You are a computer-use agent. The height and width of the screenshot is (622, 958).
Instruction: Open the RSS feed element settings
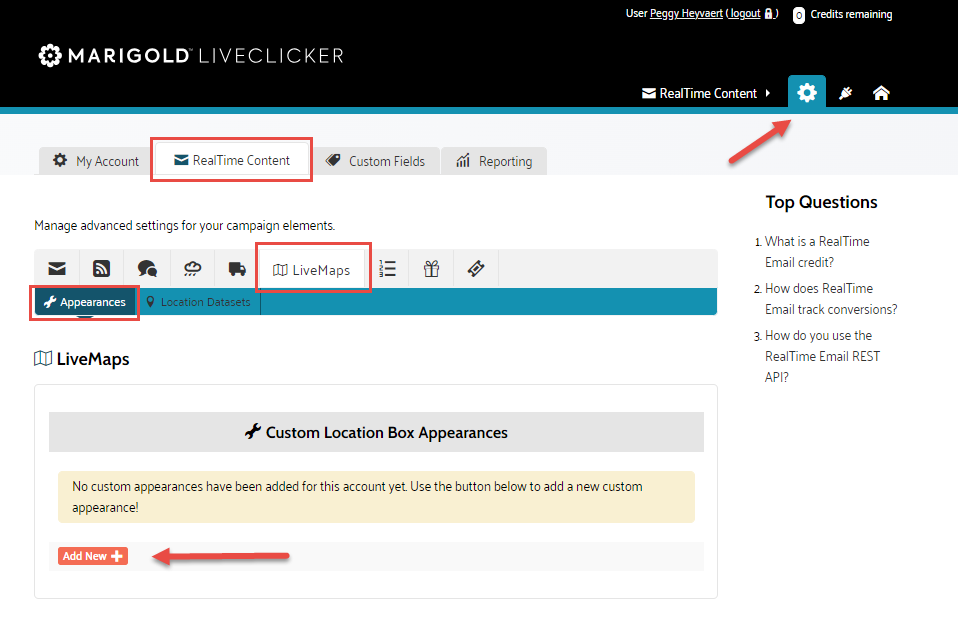[x=101, y=269]
